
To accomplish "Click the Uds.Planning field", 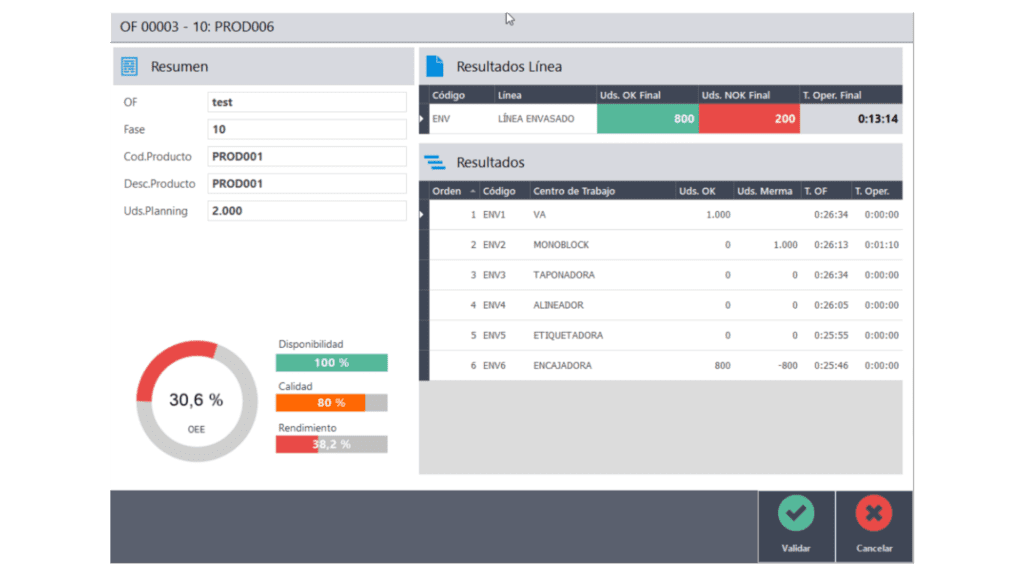I will [x=307, y=211].
